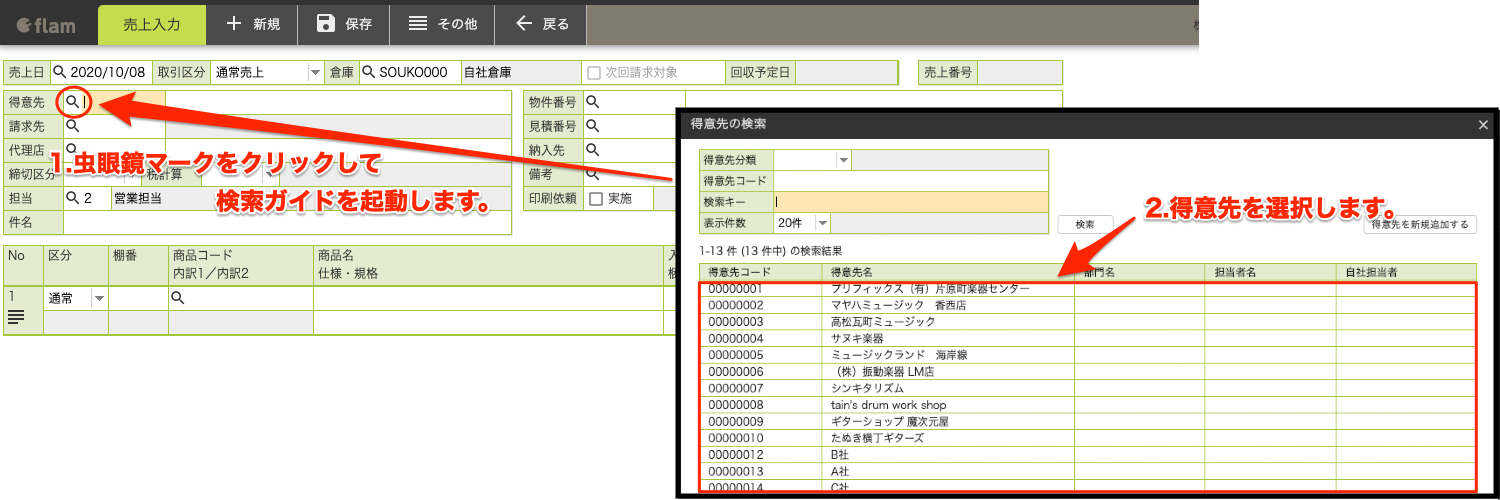The image size is (1500, 500).
Task: Click the flam logo
Action: (46, 25)
